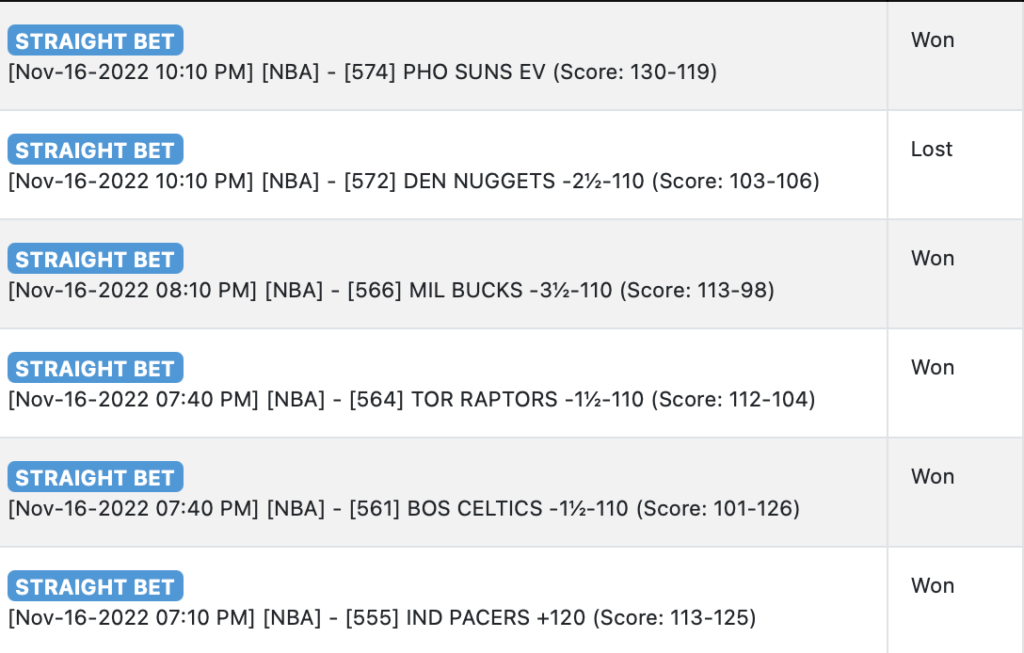Screen dimensions: 1024x653
Task: Click Won status of MIL BUCKS bet
Action: pyautogui.click(x=933, y=259)
